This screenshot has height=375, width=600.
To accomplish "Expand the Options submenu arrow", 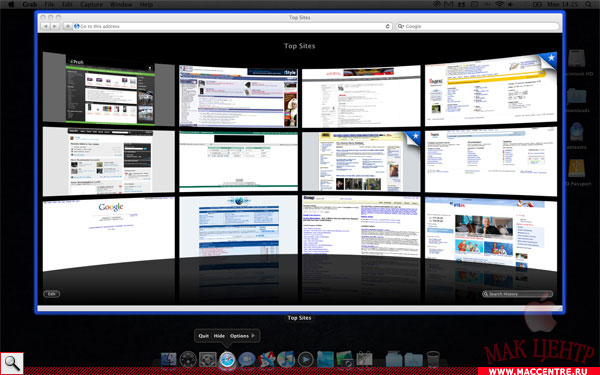I will [x=253, y=336].
